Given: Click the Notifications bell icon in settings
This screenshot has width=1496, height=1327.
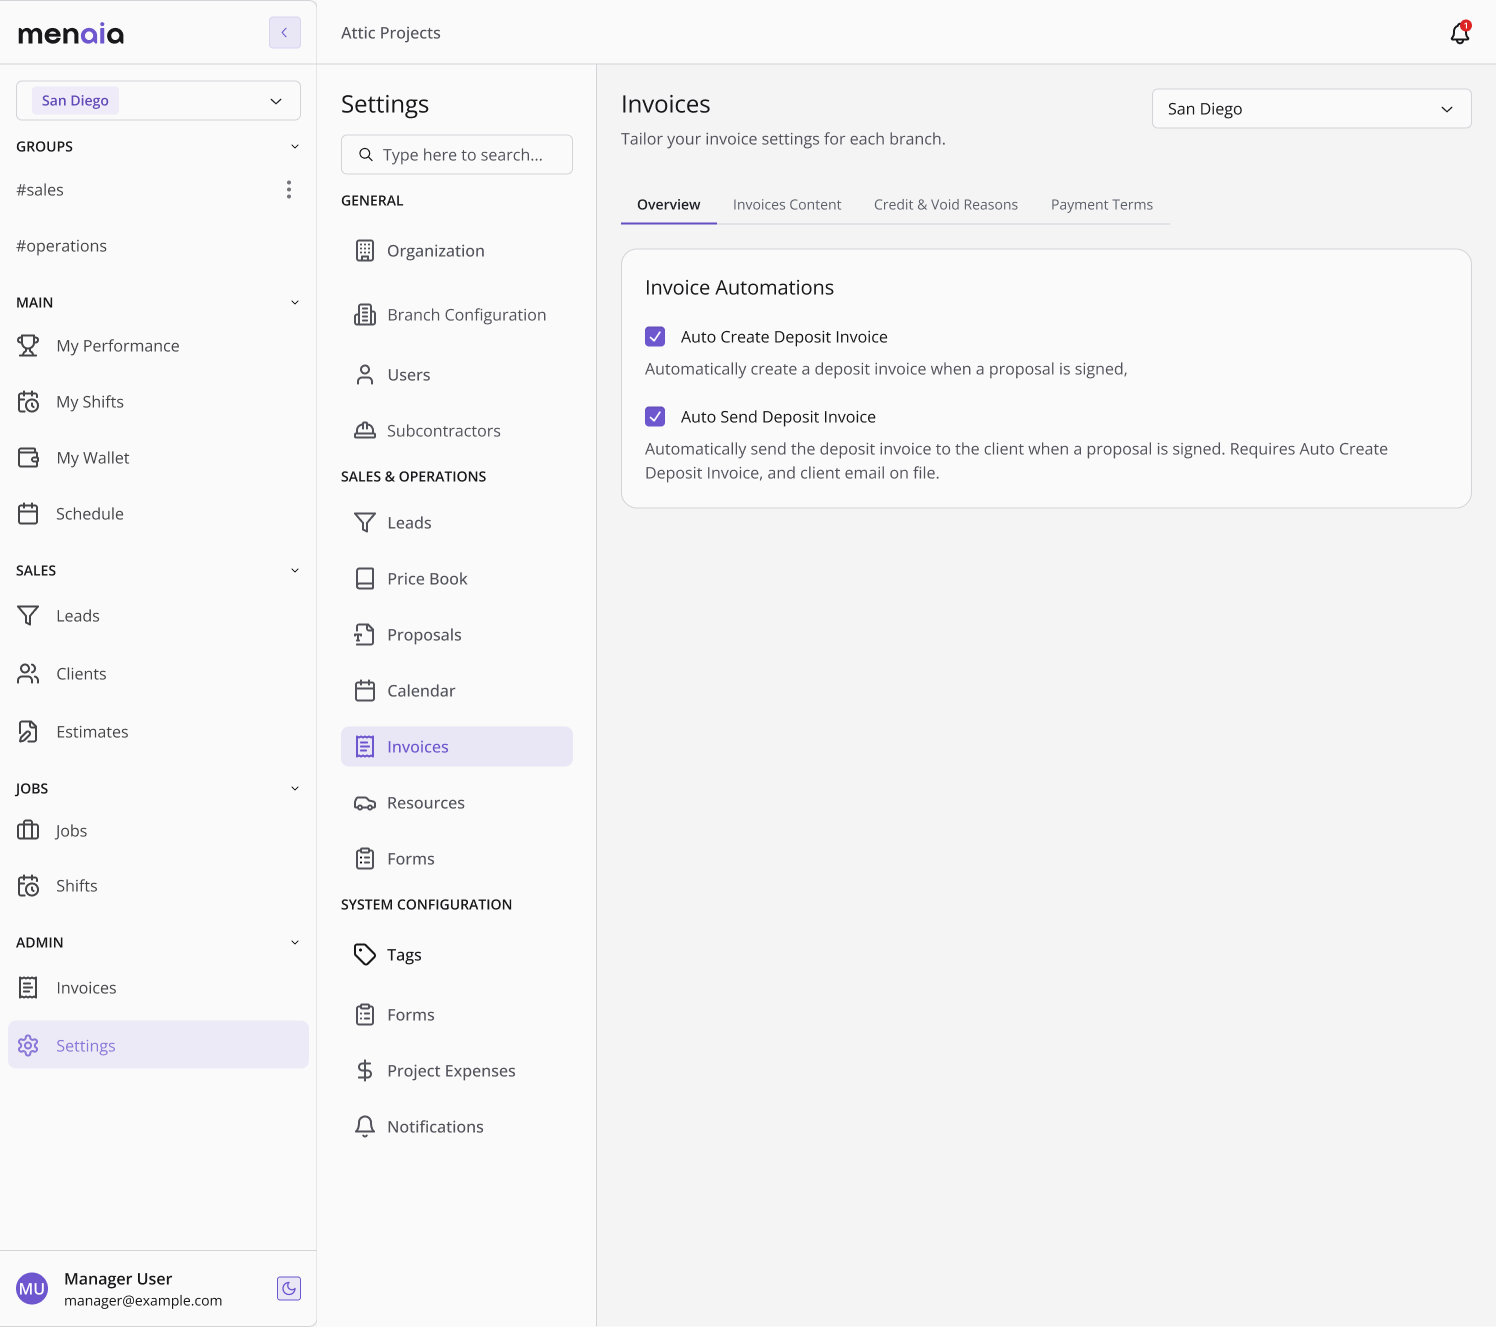Looking at the screenshot, I should coord(365,1127).
